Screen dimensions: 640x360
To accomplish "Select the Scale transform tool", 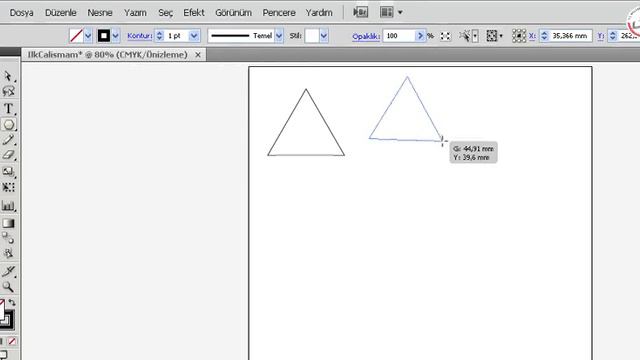I will [8, 171].
